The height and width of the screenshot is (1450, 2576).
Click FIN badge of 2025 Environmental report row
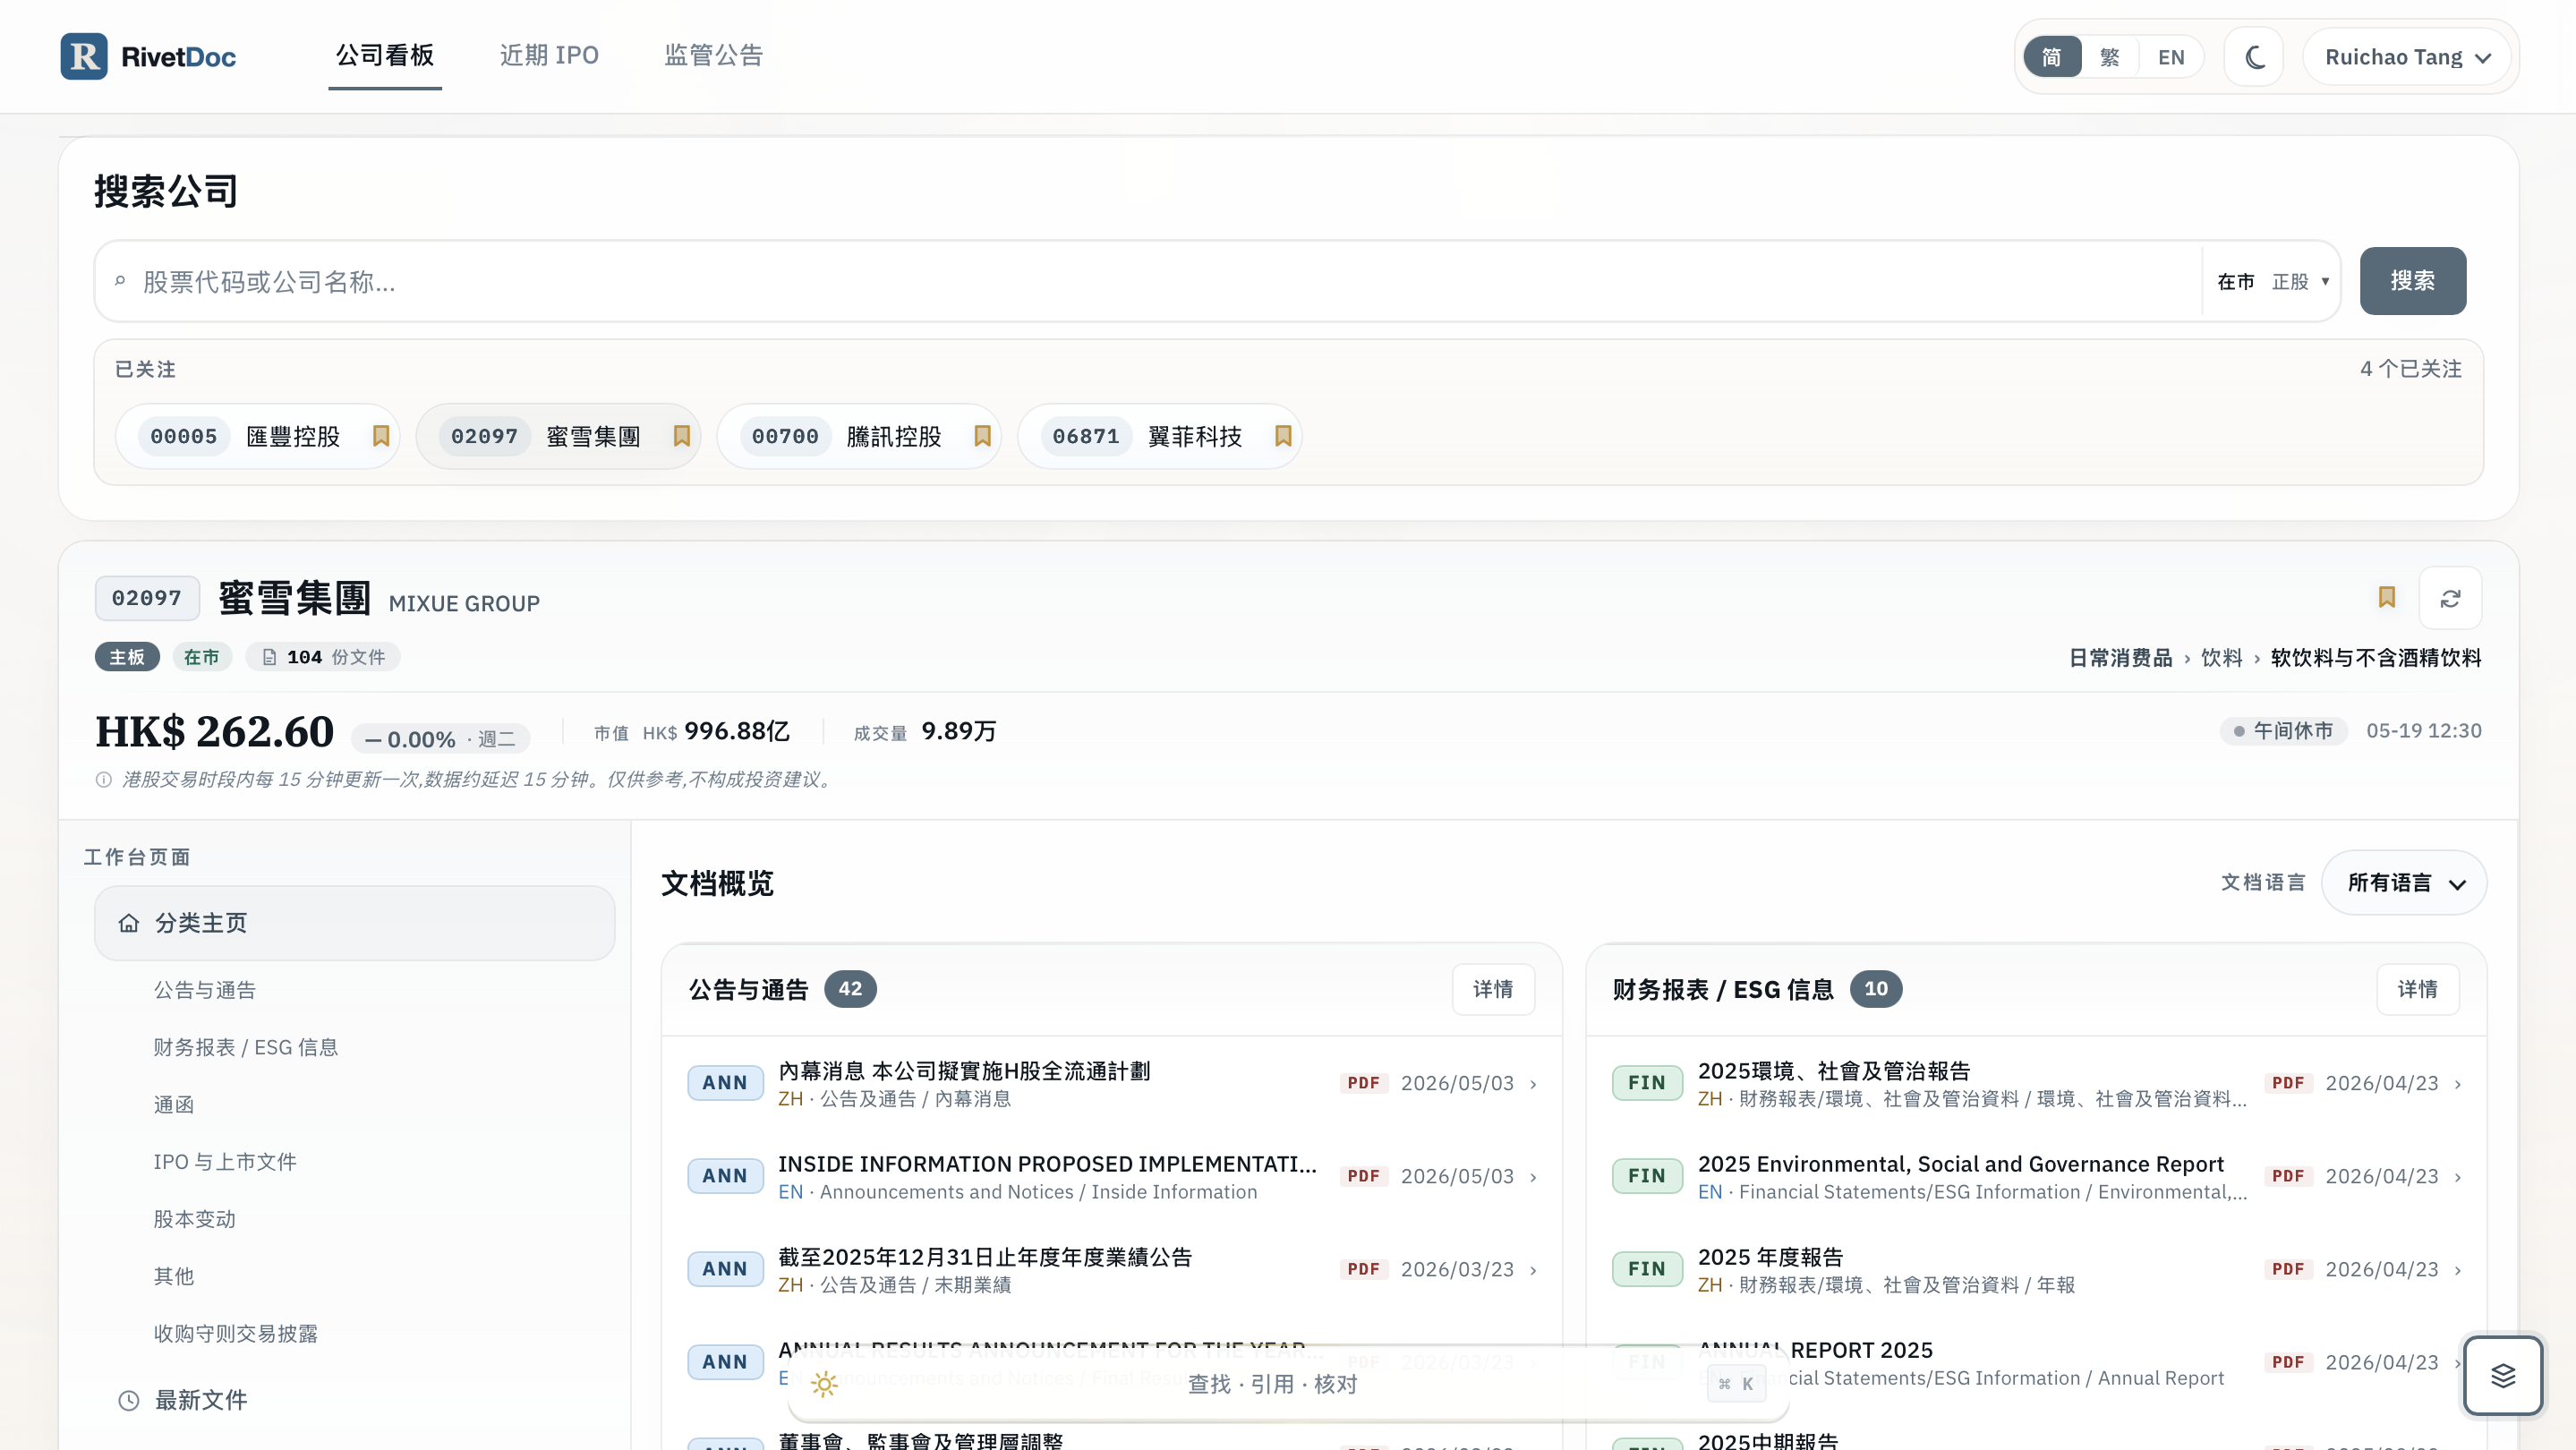[x=1647, y=1176]
